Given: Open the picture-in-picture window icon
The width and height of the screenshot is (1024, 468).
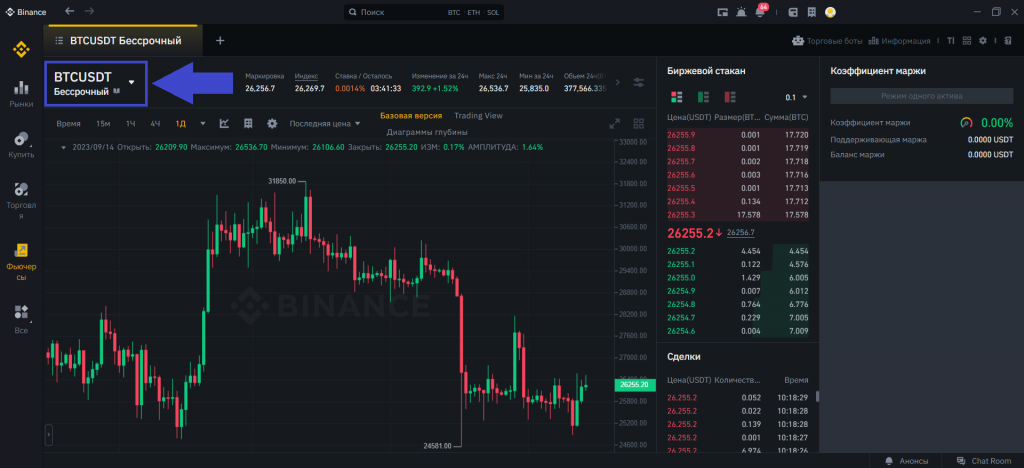Looking at the screenshot, I should click(x=722, y=12).
